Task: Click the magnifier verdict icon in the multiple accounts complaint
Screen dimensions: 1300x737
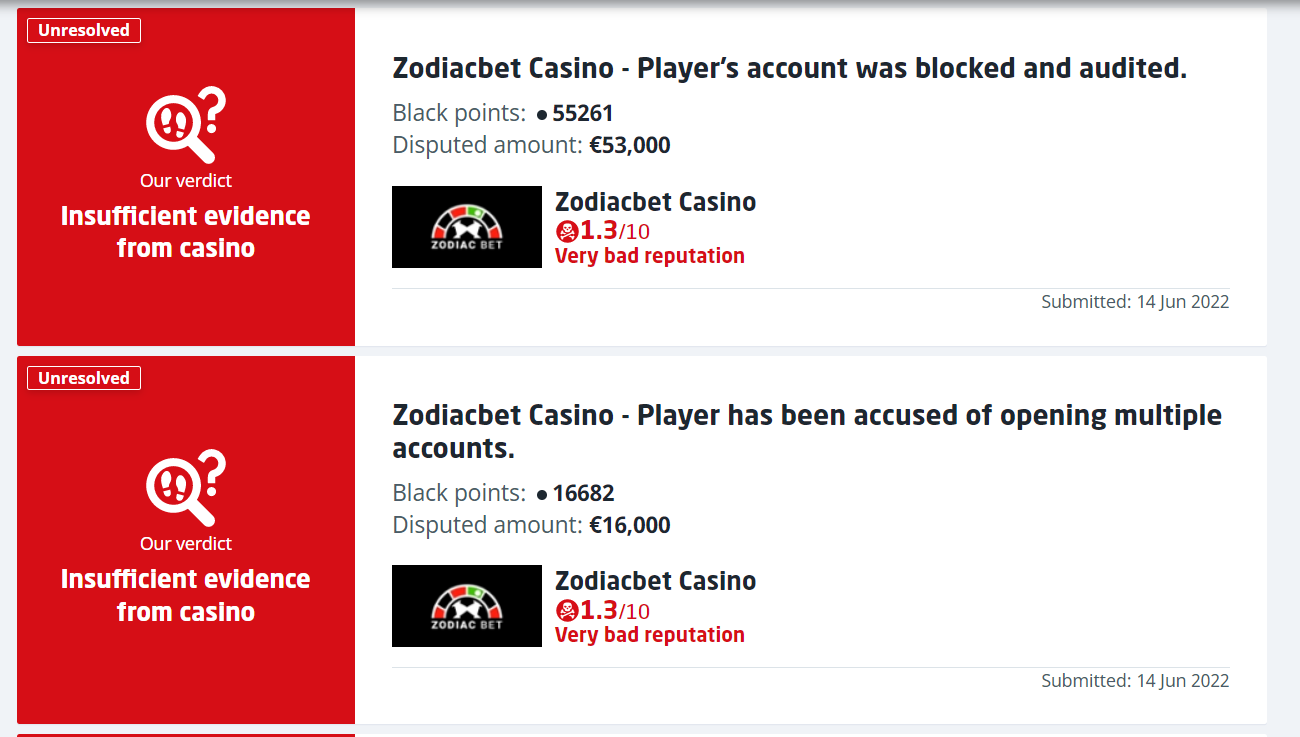Action: pos(184,488)
